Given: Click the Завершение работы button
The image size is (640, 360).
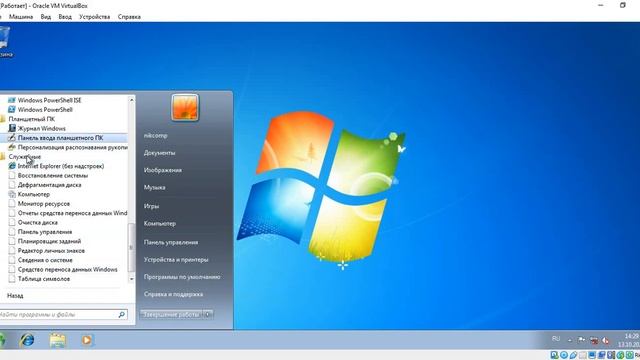Looking at the screenshot, I should (171, 314).
